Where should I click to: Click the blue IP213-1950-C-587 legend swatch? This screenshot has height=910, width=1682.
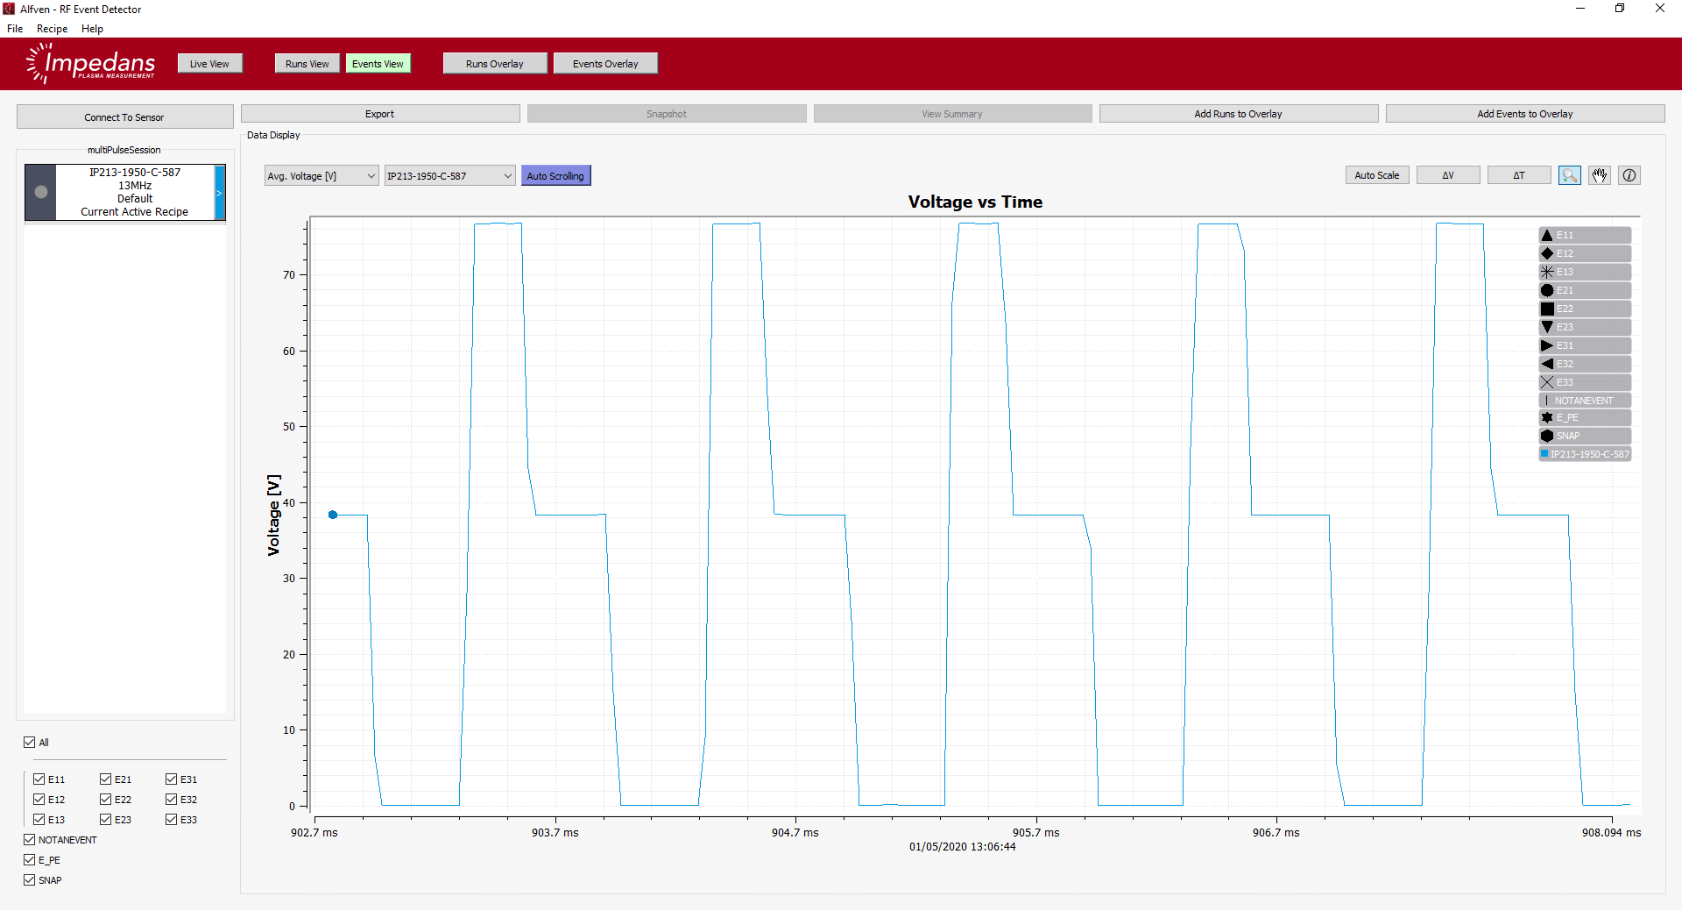[1544, 454]
